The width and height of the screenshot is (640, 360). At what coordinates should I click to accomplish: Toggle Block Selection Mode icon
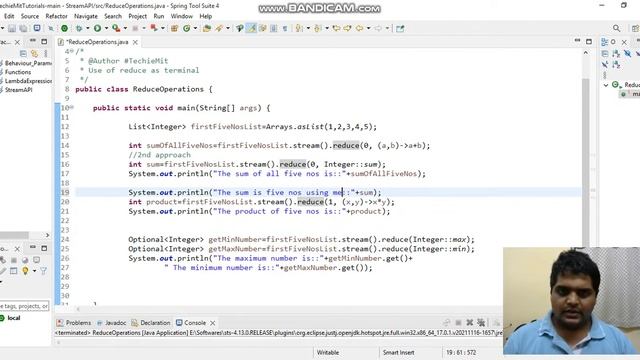[x=274, y=28]
